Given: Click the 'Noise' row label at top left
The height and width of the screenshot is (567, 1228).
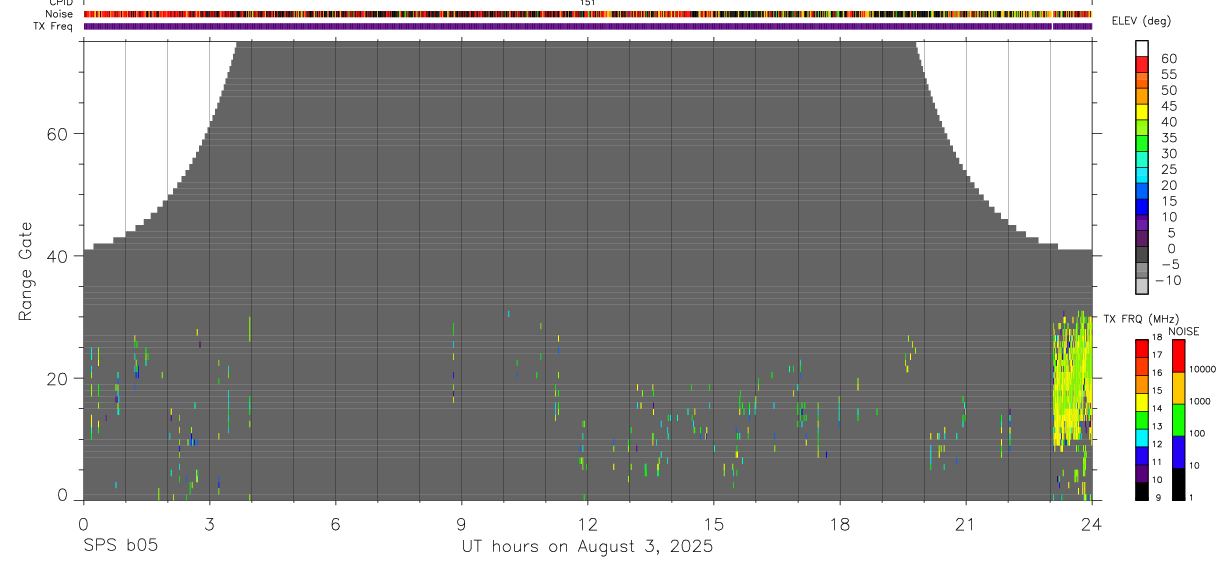Looking at the screenshot, I should 60,14.
